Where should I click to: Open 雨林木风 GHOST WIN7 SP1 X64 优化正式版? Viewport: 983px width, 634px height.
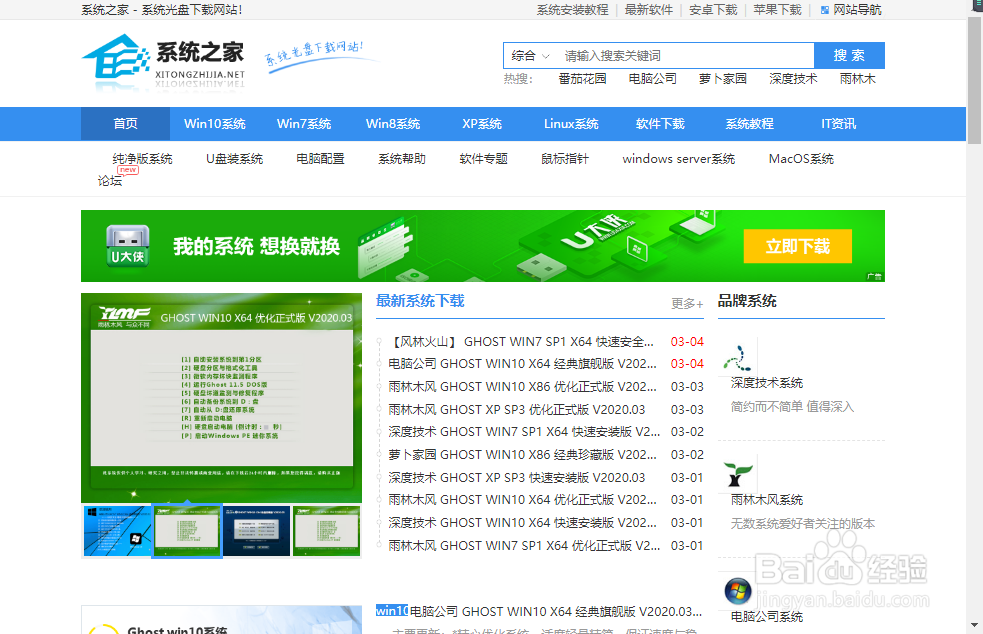coord(524,546)
